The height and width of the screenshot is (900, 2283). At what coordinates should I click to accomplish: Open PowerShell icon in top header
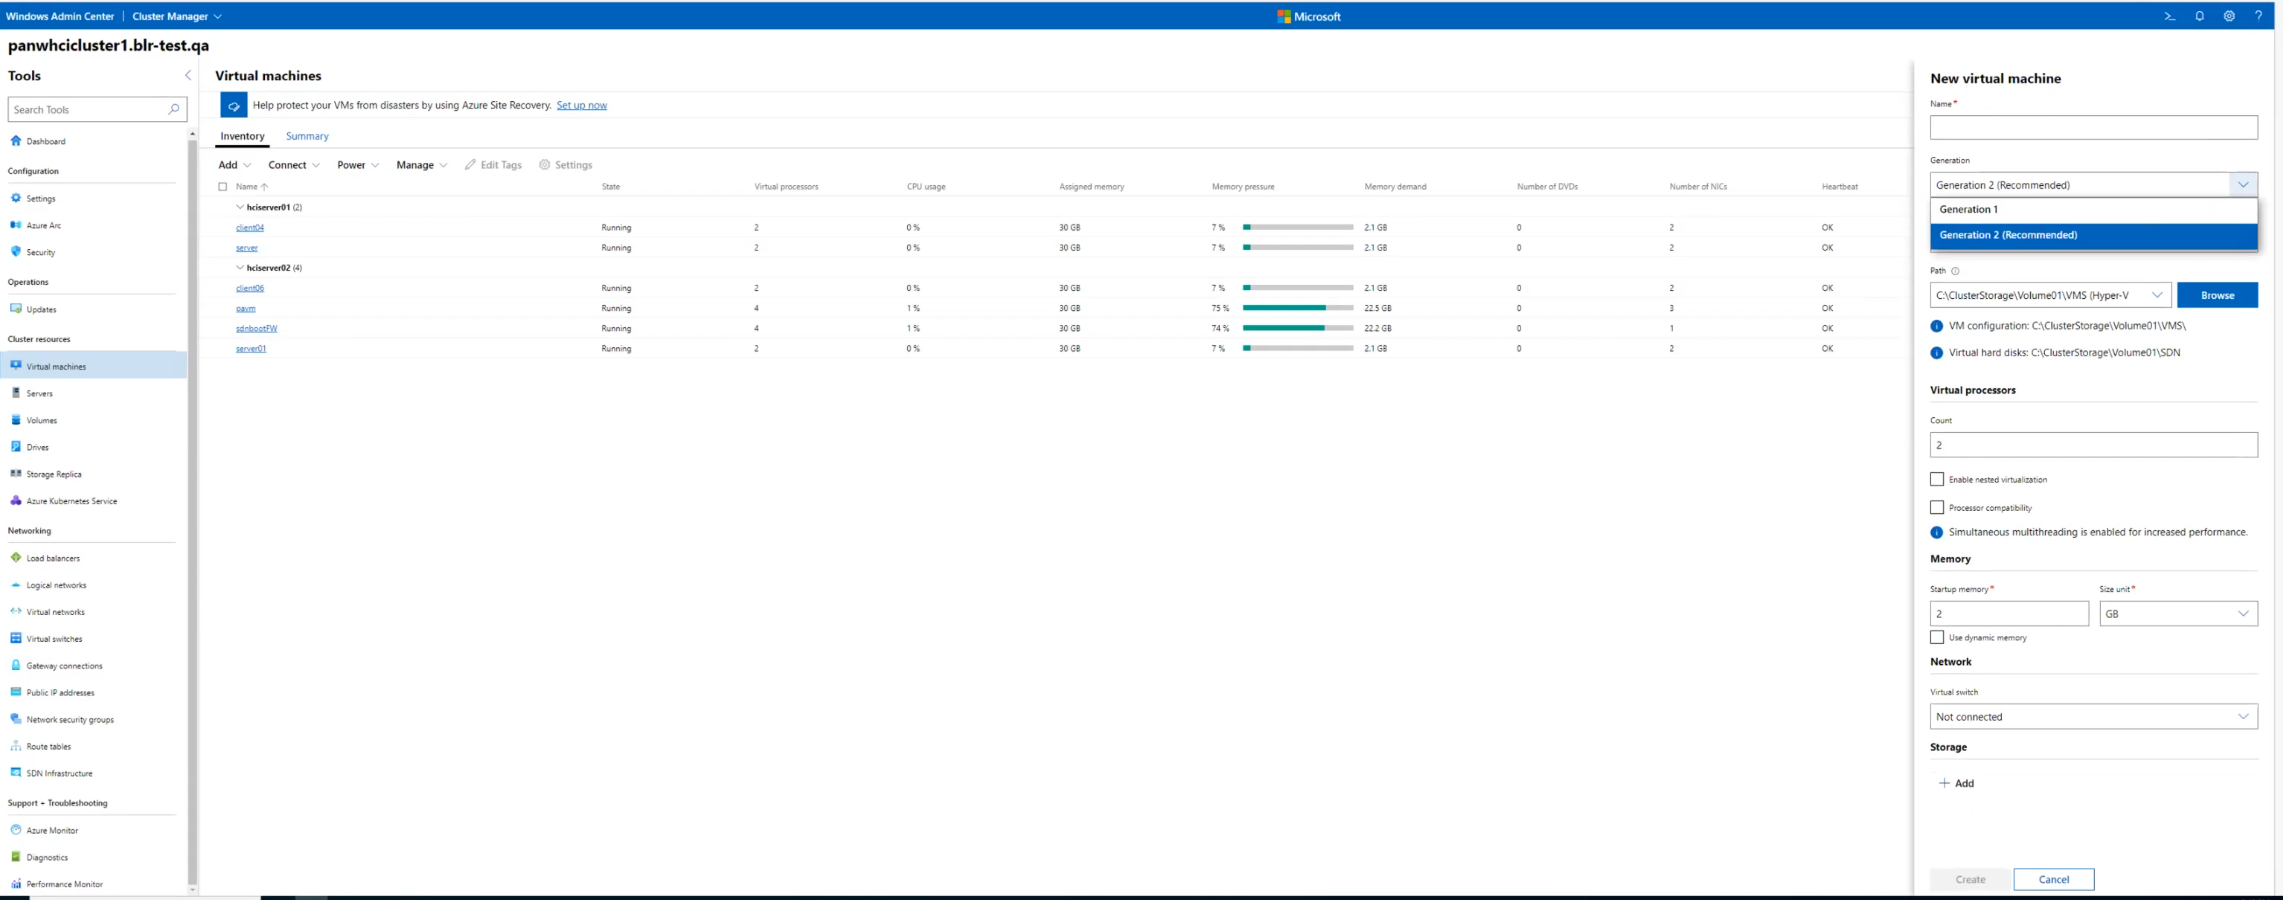coord(2169,16)
